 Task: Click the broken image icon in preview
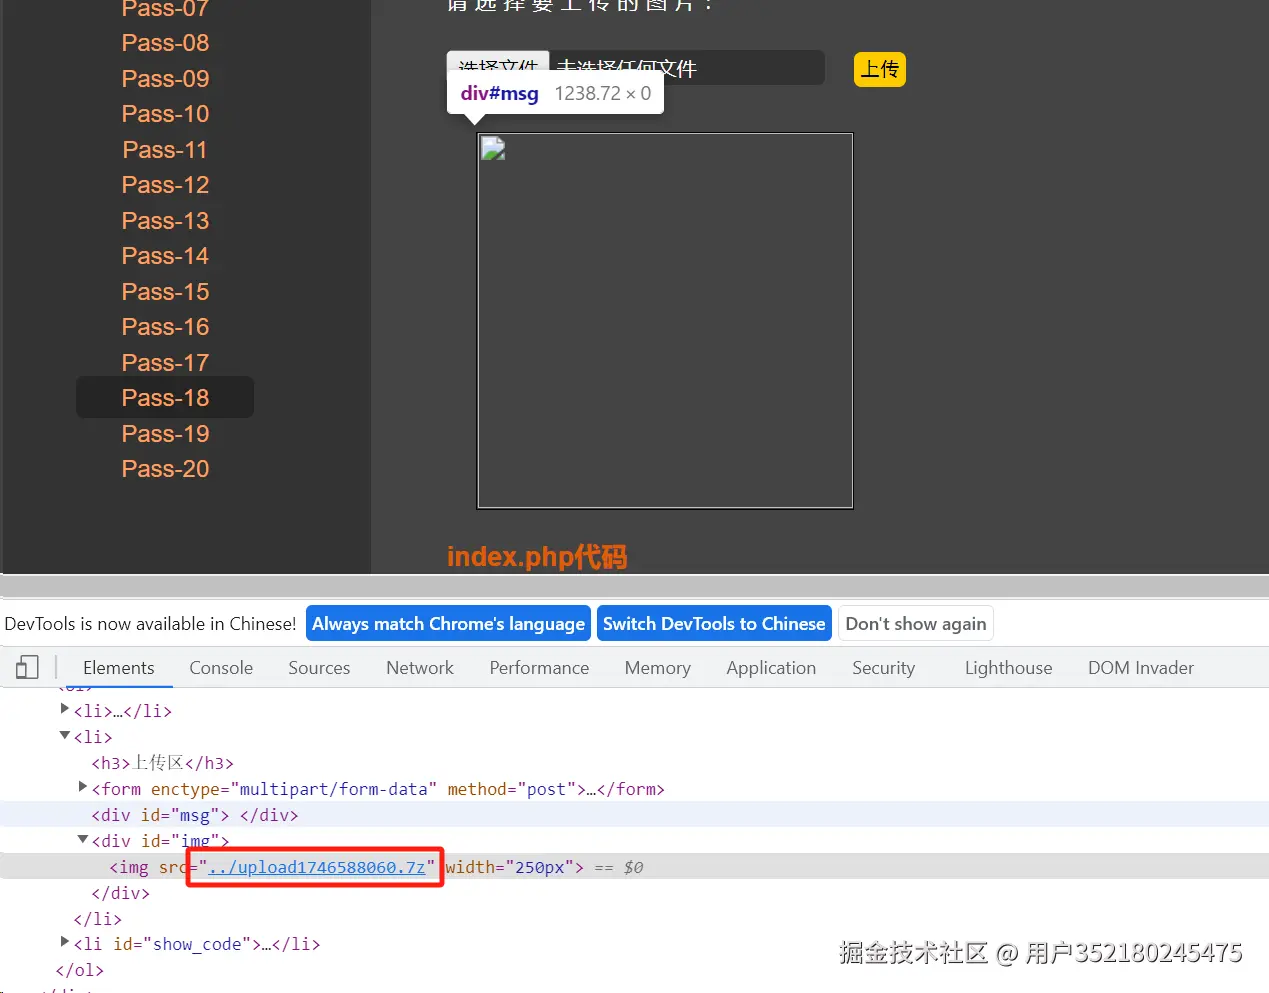point(493,149)
